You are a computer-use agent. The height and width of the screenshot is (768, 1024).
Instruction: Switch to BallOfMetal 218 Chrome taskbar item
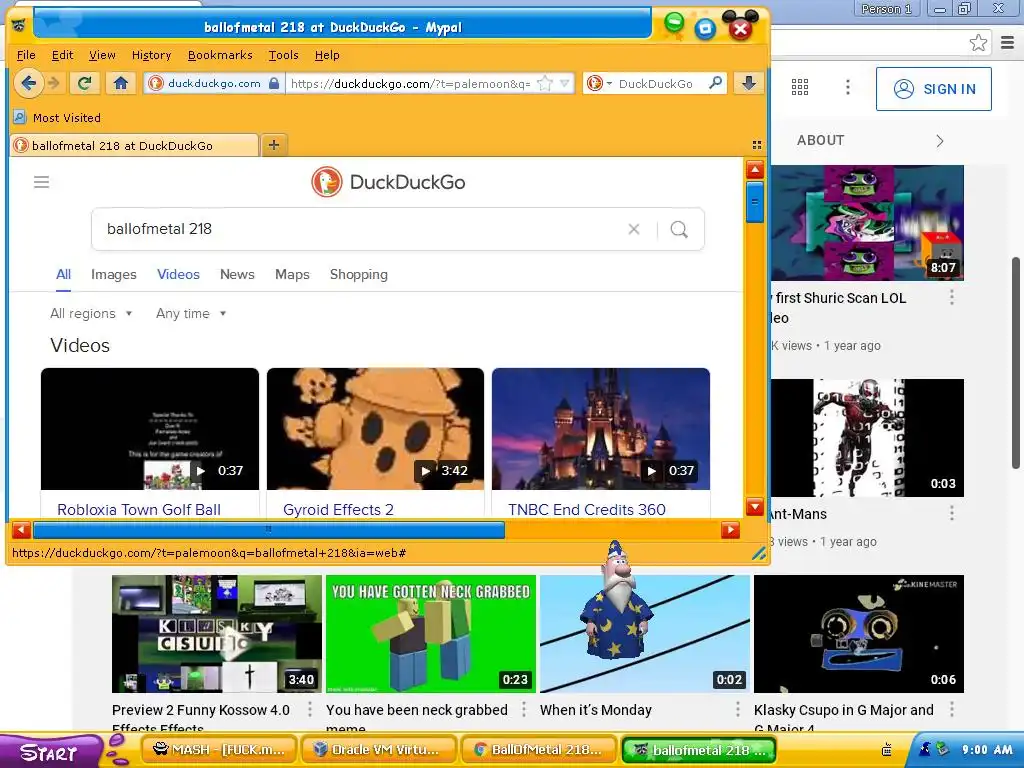click(539, 750)
